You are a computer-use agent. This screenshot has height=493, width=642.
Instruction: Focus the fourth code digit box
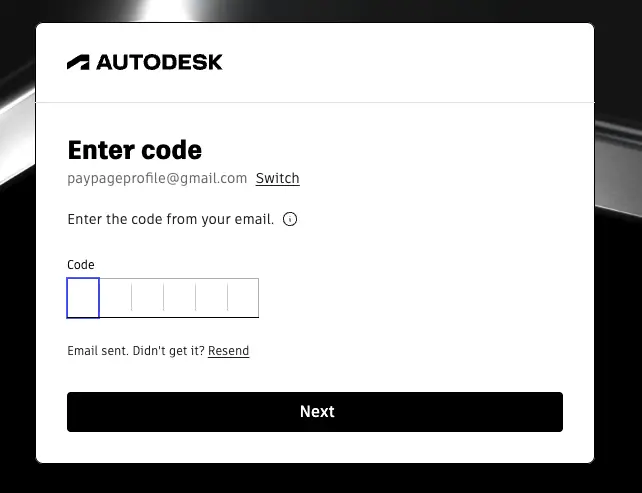(x=180, y=298)
